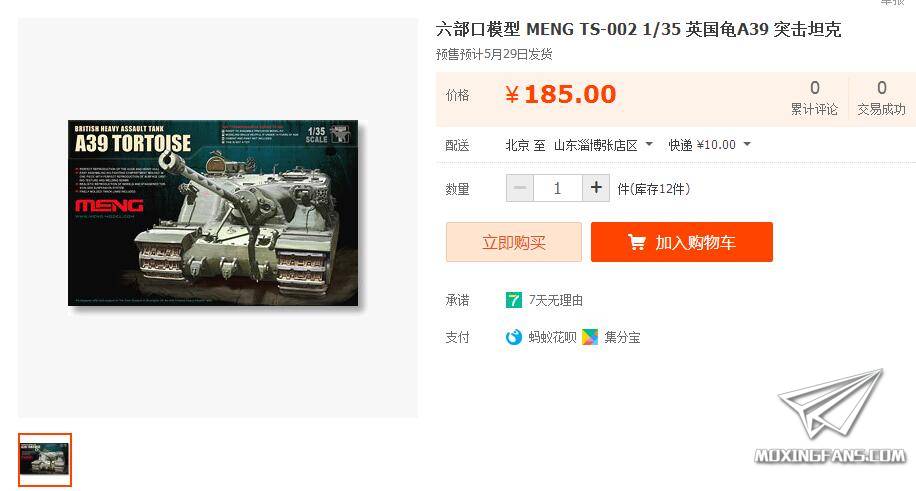Open the 累计评论 reviews count
916x491 pixels.
814,98
